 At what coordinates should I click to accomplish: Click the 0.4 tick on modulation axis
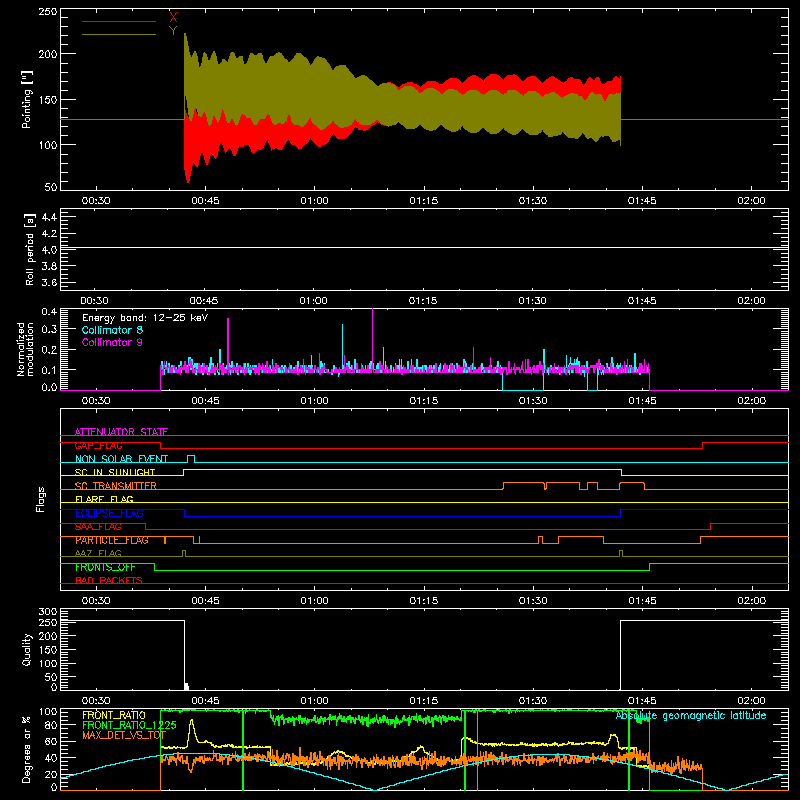[x=49, y=311]
